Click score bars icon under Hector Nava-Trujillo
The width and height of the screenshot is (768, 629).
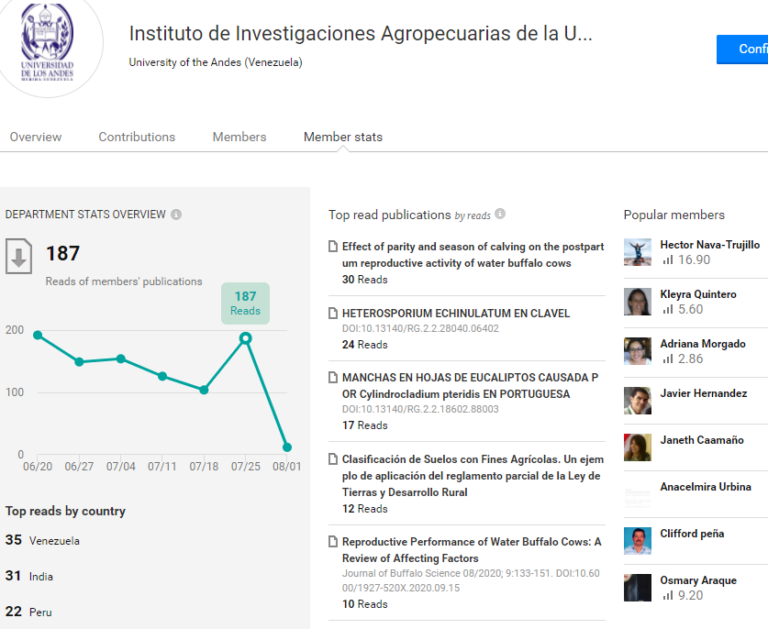click(668, 260)
